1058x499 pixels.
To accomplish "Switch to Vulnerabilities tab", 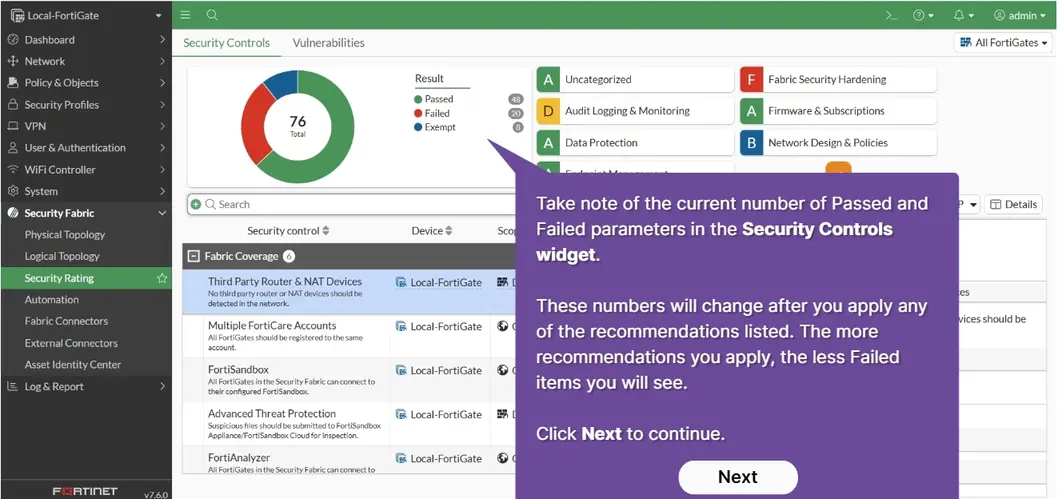I will (x=329, y=42).
